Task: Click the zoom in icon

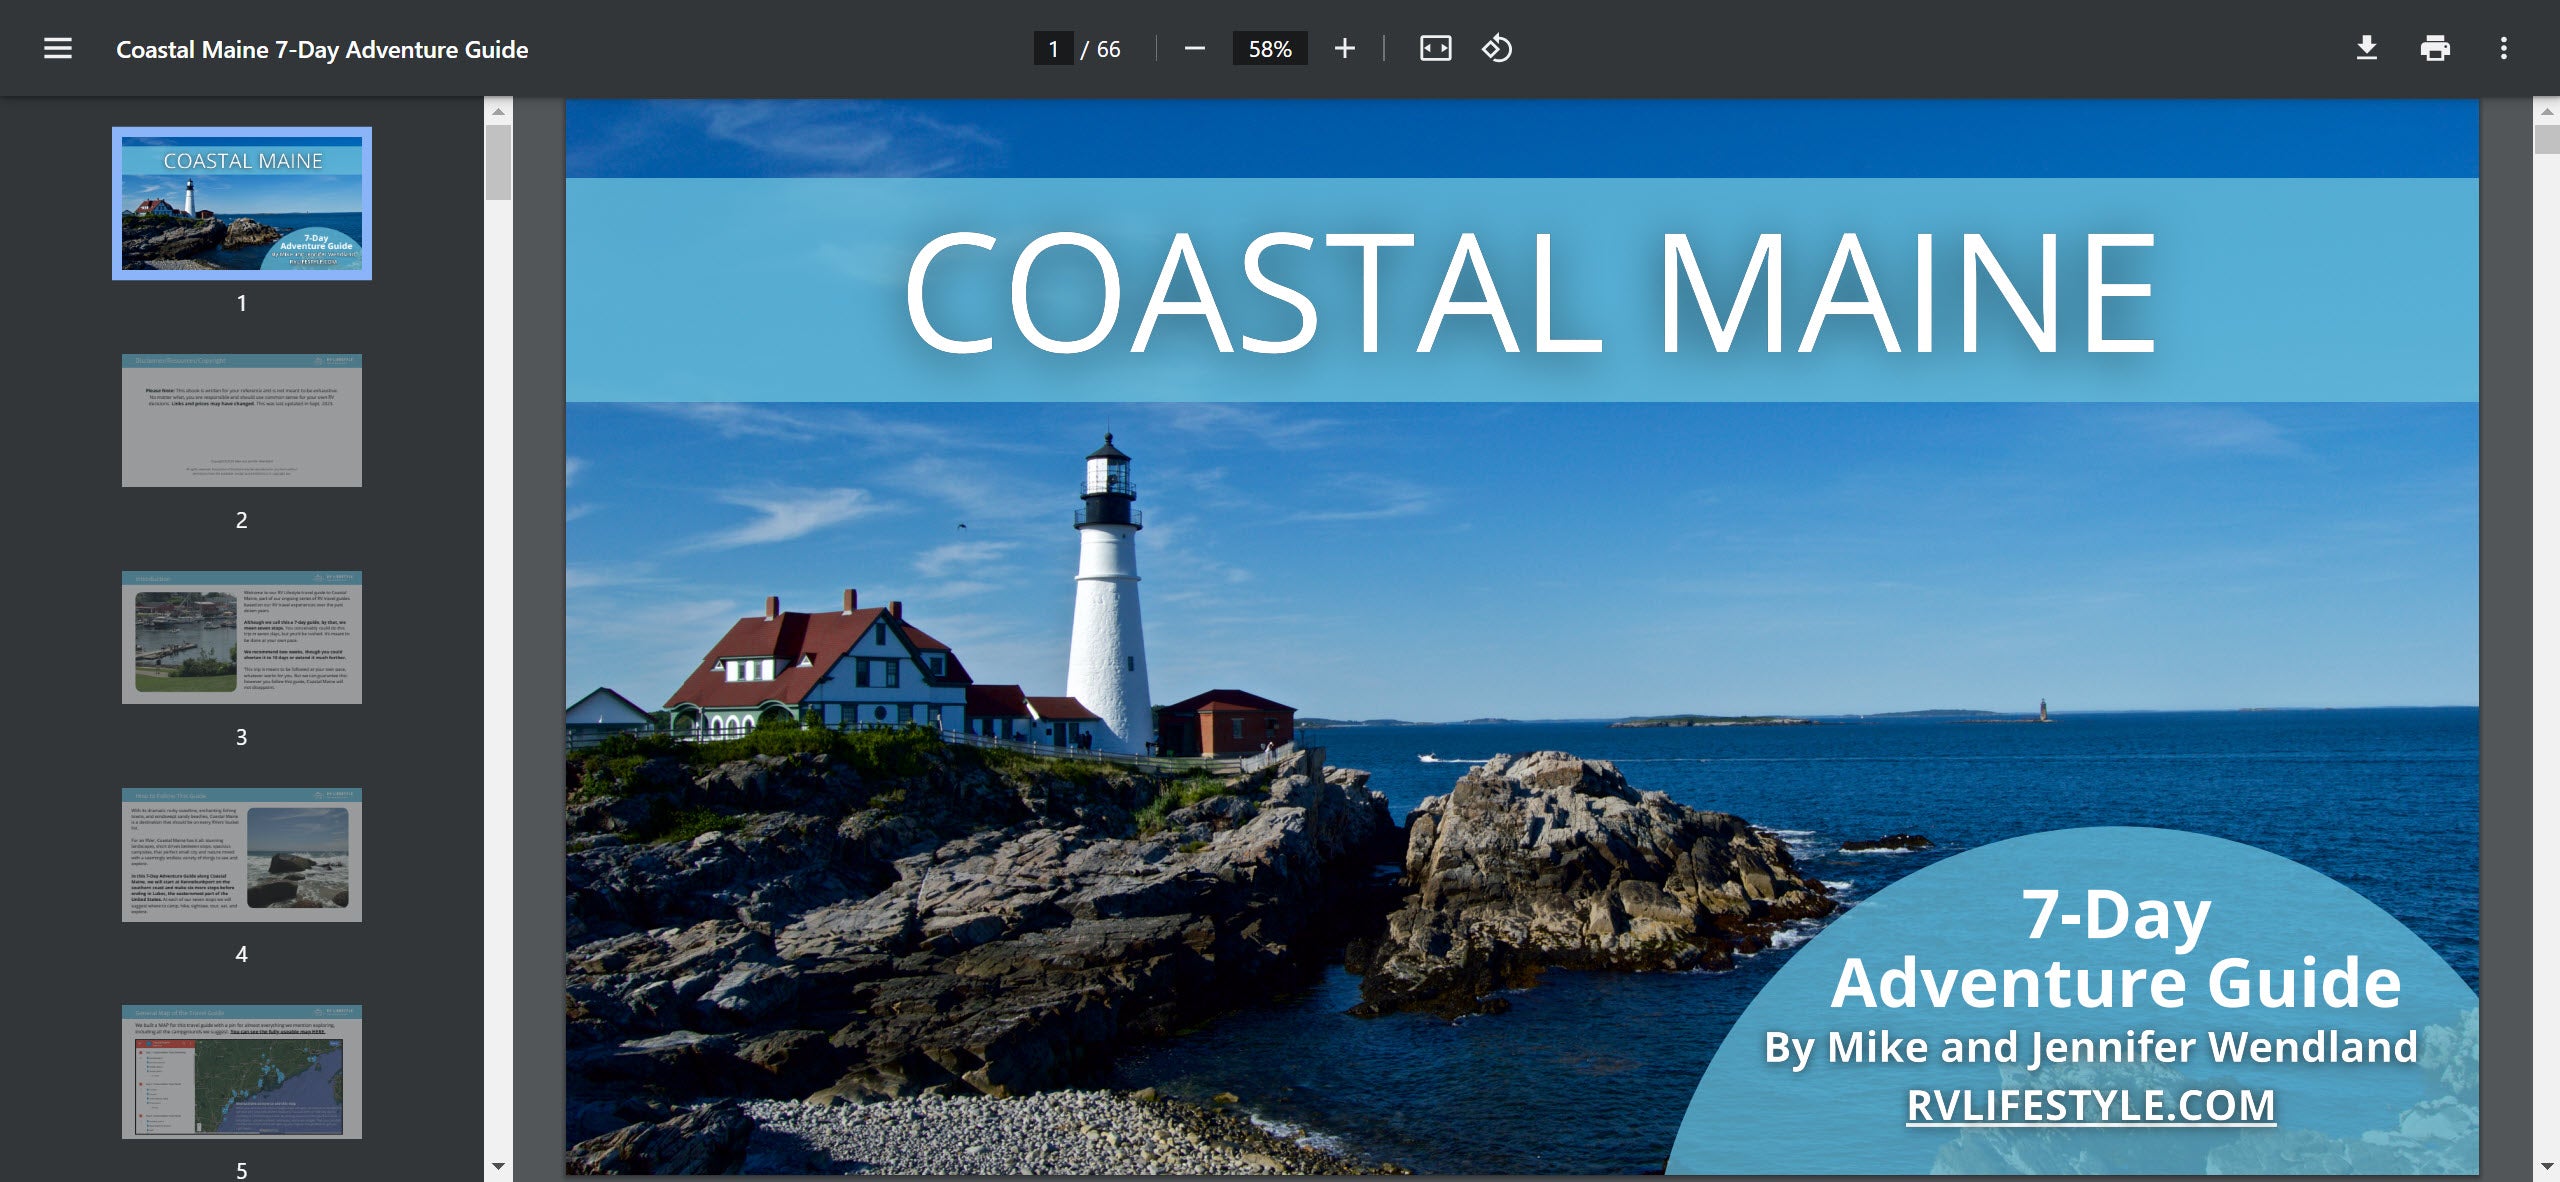Action: tap(1344, 48)
